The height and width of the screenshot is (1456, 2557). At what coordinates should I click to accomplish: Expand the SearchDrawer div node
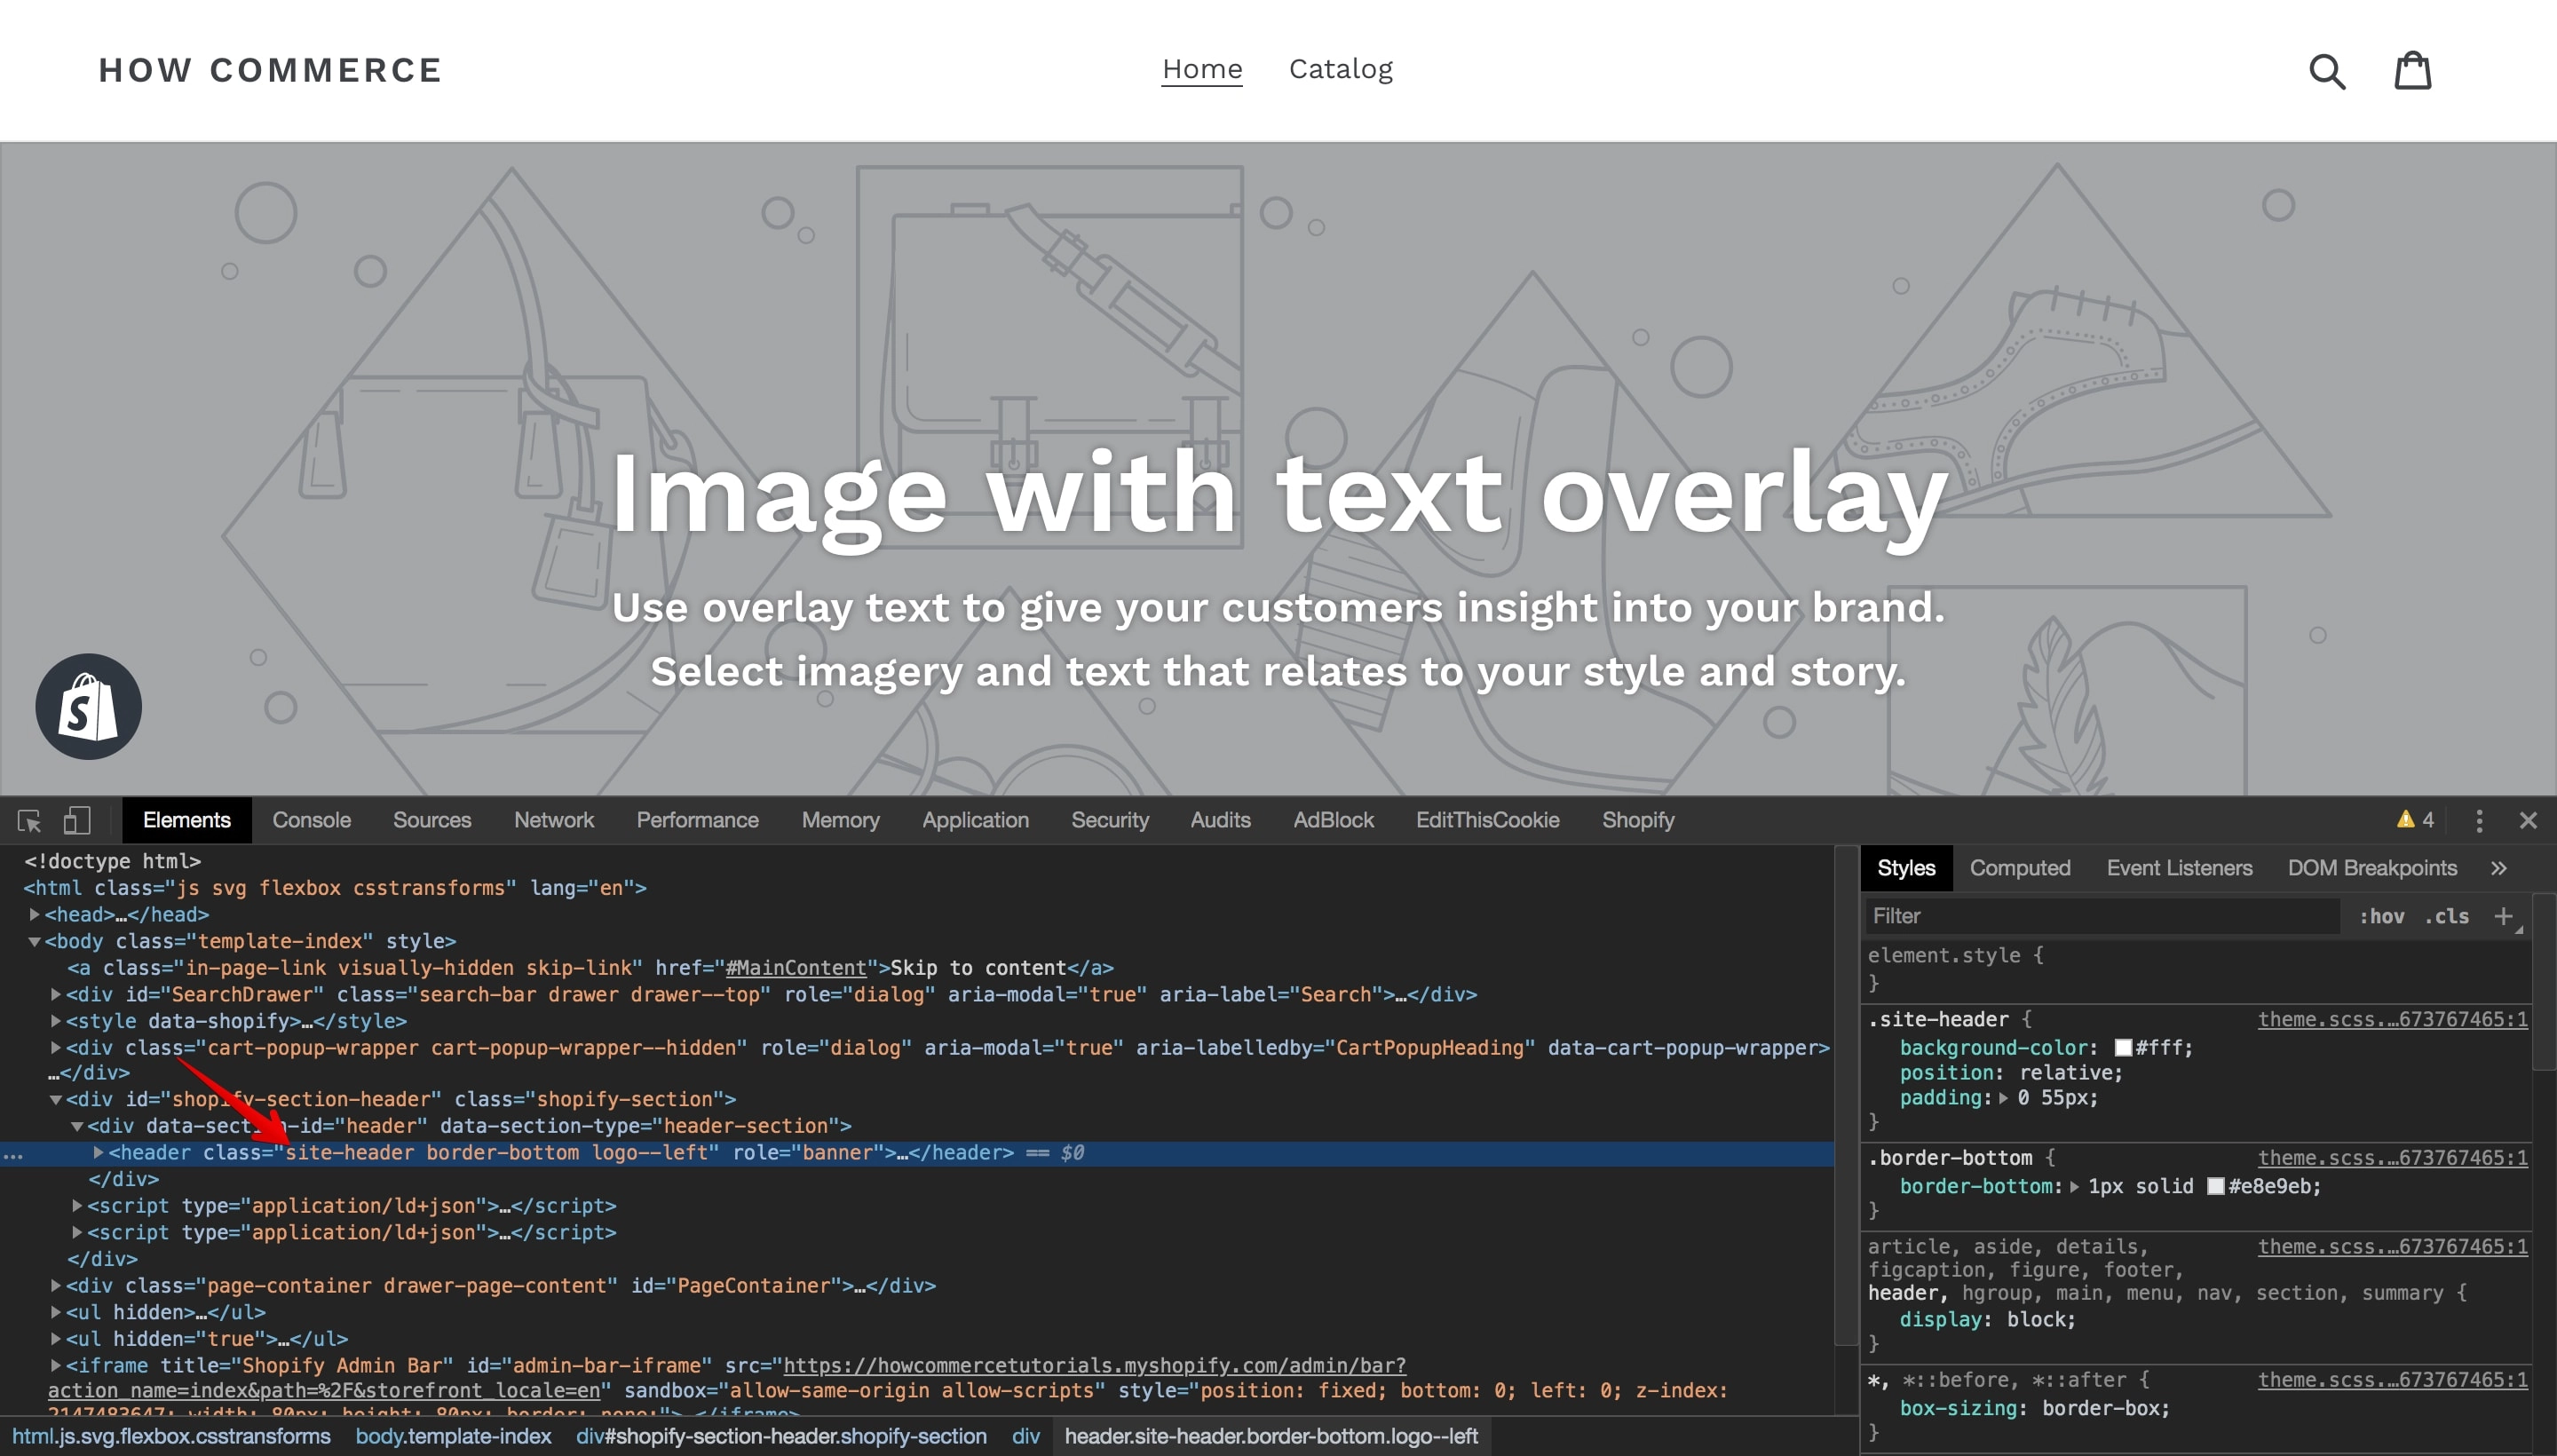[56, 994]
